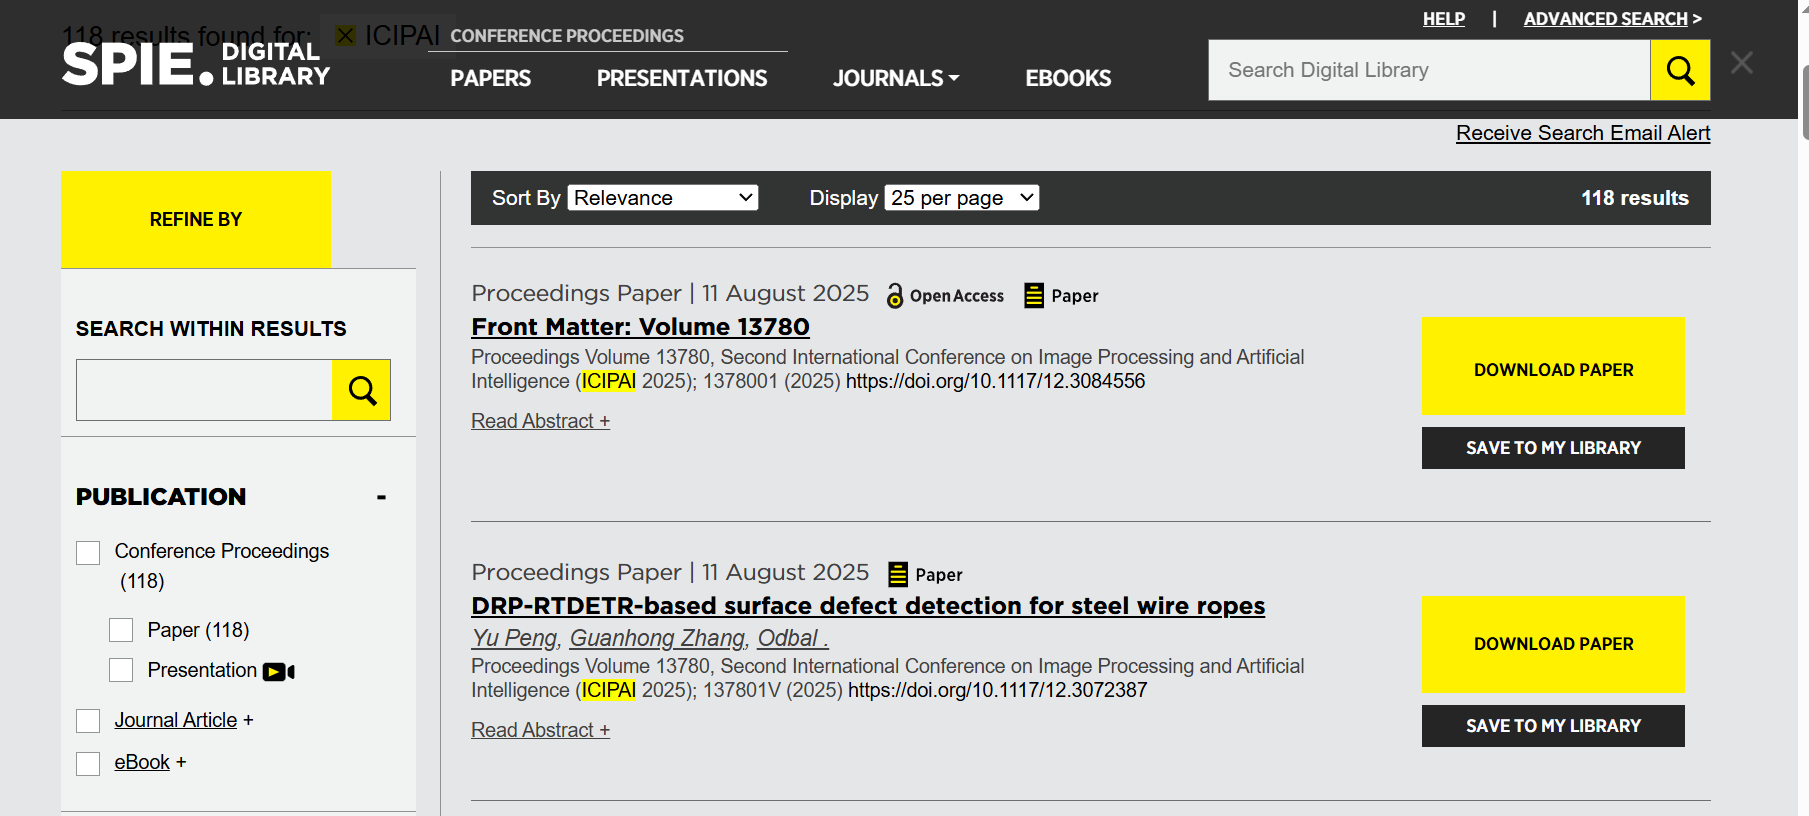Select the Conference Proceedings header tab
Image resolution: width=1809 pixels, height=816 pixels.
(x=567, y=36)
